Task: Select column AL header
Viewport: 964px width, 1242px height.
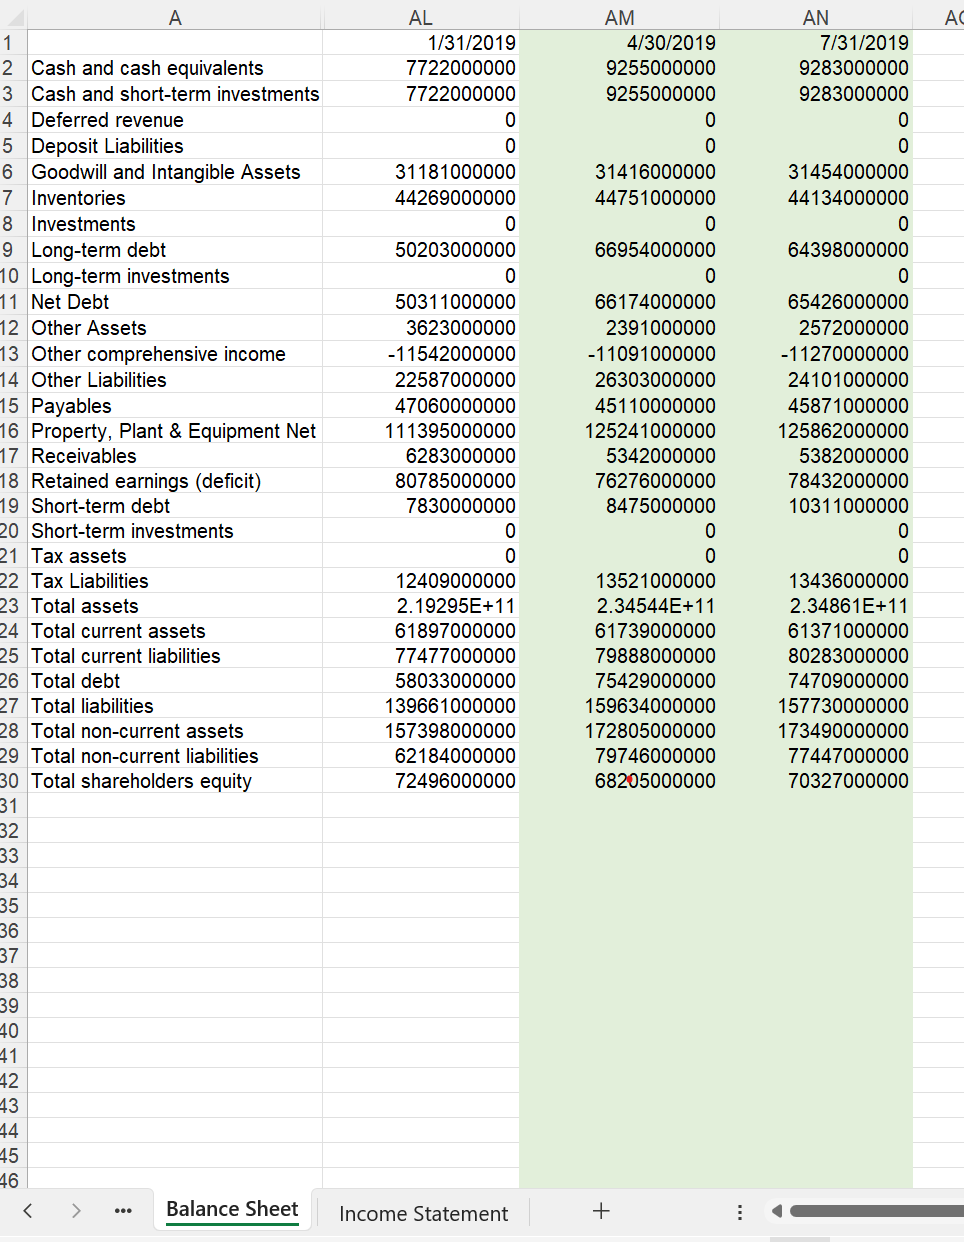Action: click(x=421, y=17)
